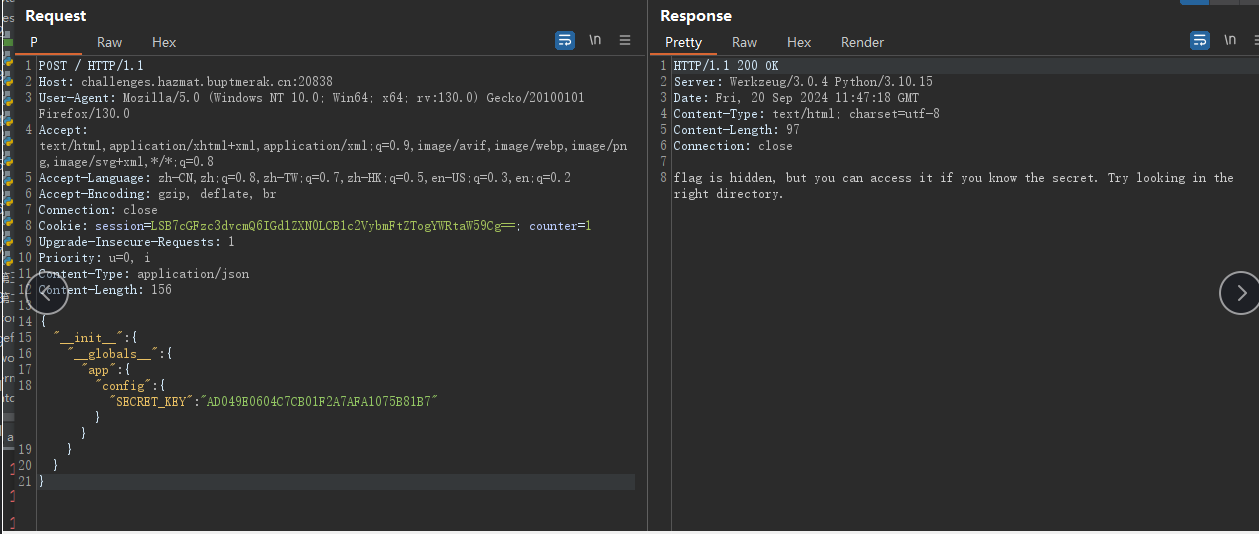Click the Upgrade-Insecure-Requests header line

tap(136, 242)
